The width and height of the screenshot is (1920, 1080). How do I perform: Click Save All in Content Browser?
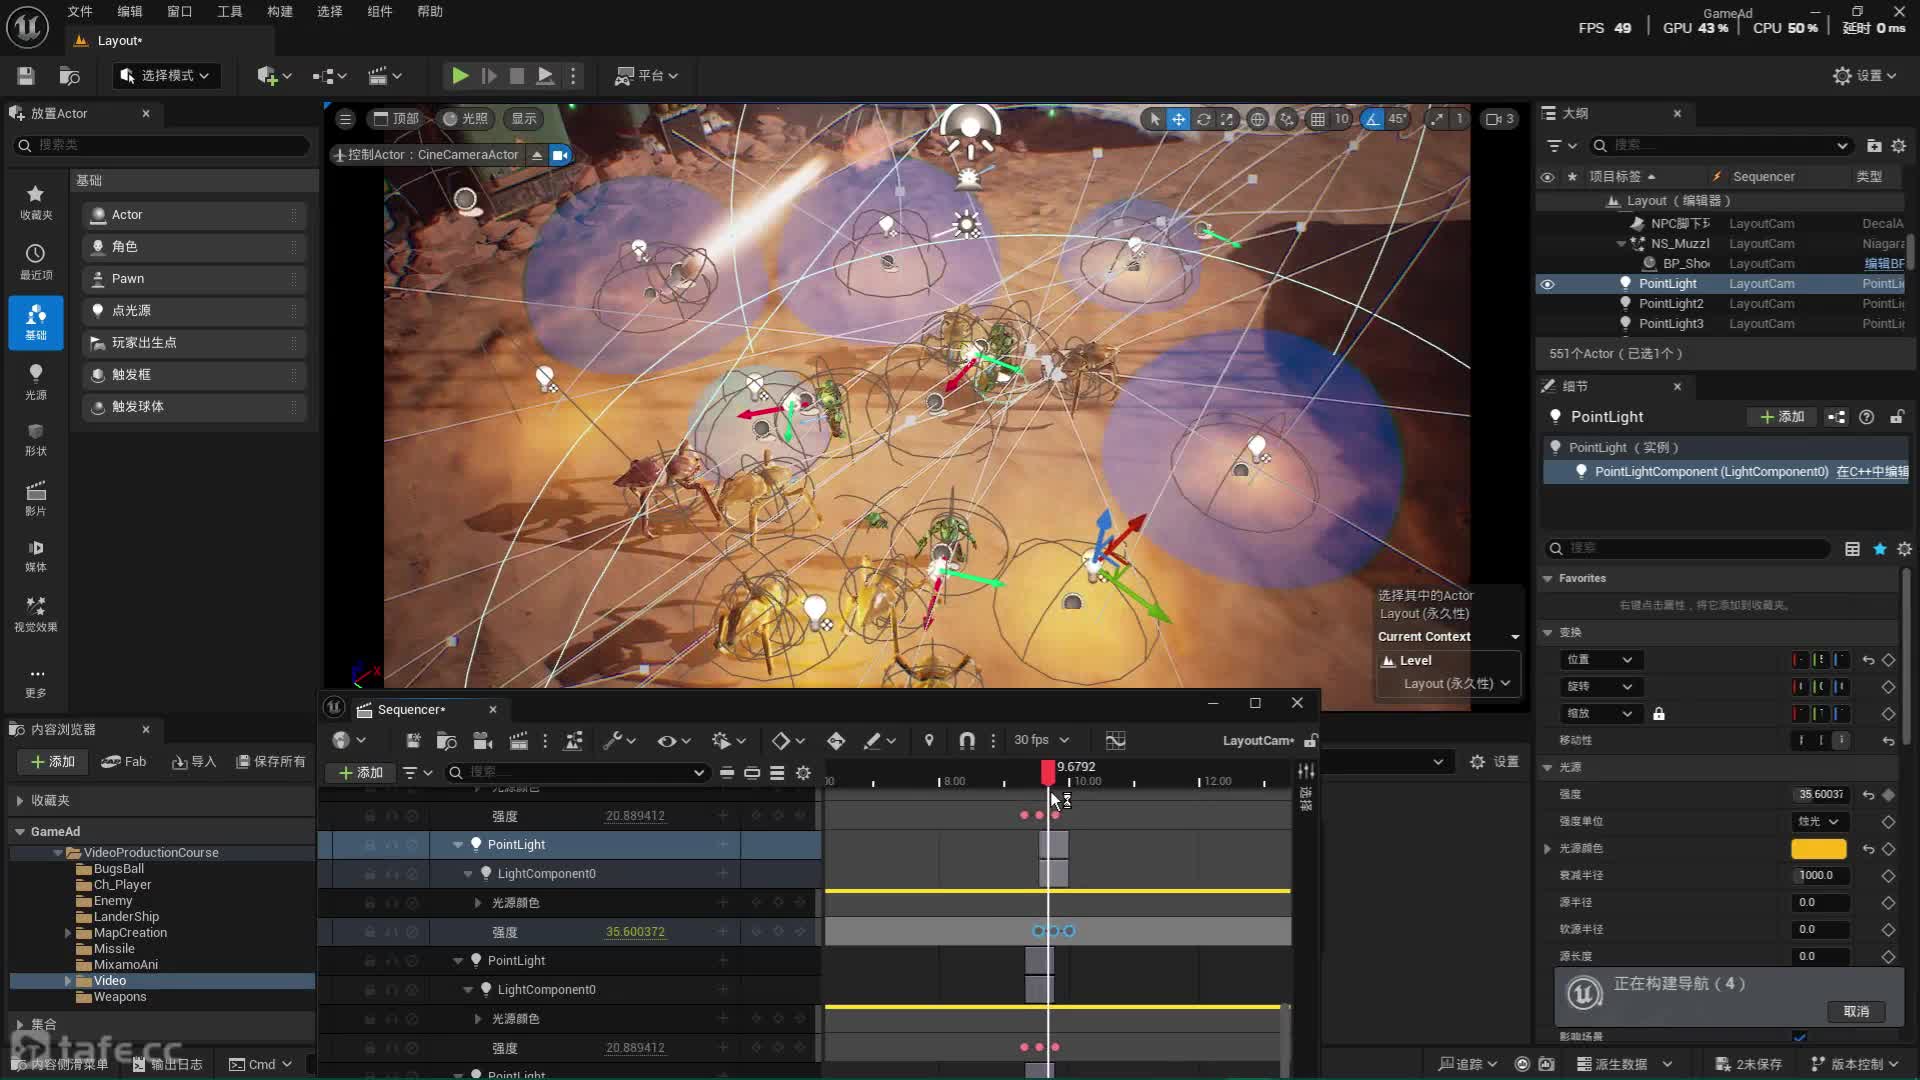click(271, 761)
